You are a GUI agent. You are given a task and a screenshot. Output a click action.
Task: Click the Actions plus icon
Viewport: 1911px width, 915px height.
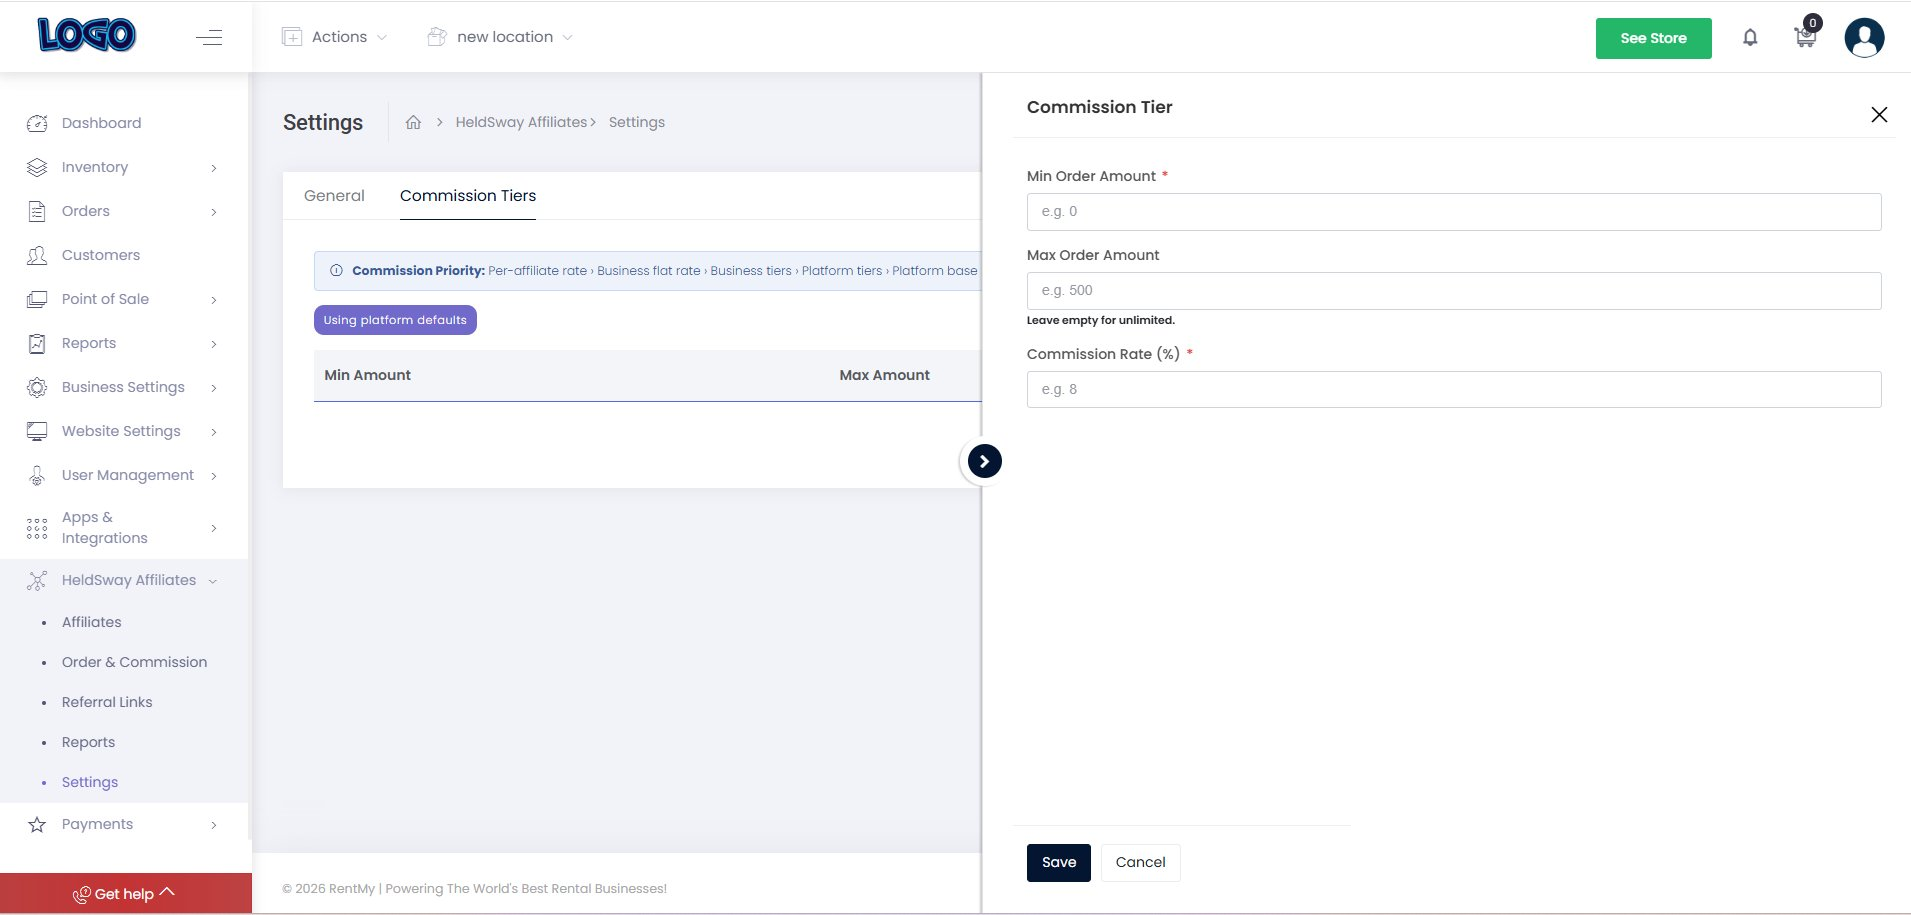[292, 37]
